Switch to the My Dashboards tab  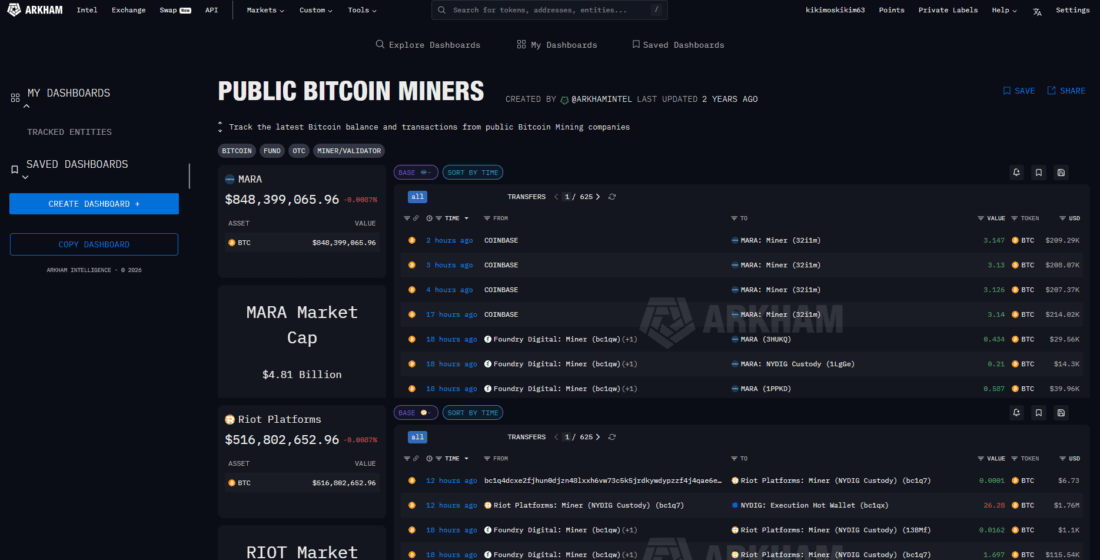click(x=557, y=45)
